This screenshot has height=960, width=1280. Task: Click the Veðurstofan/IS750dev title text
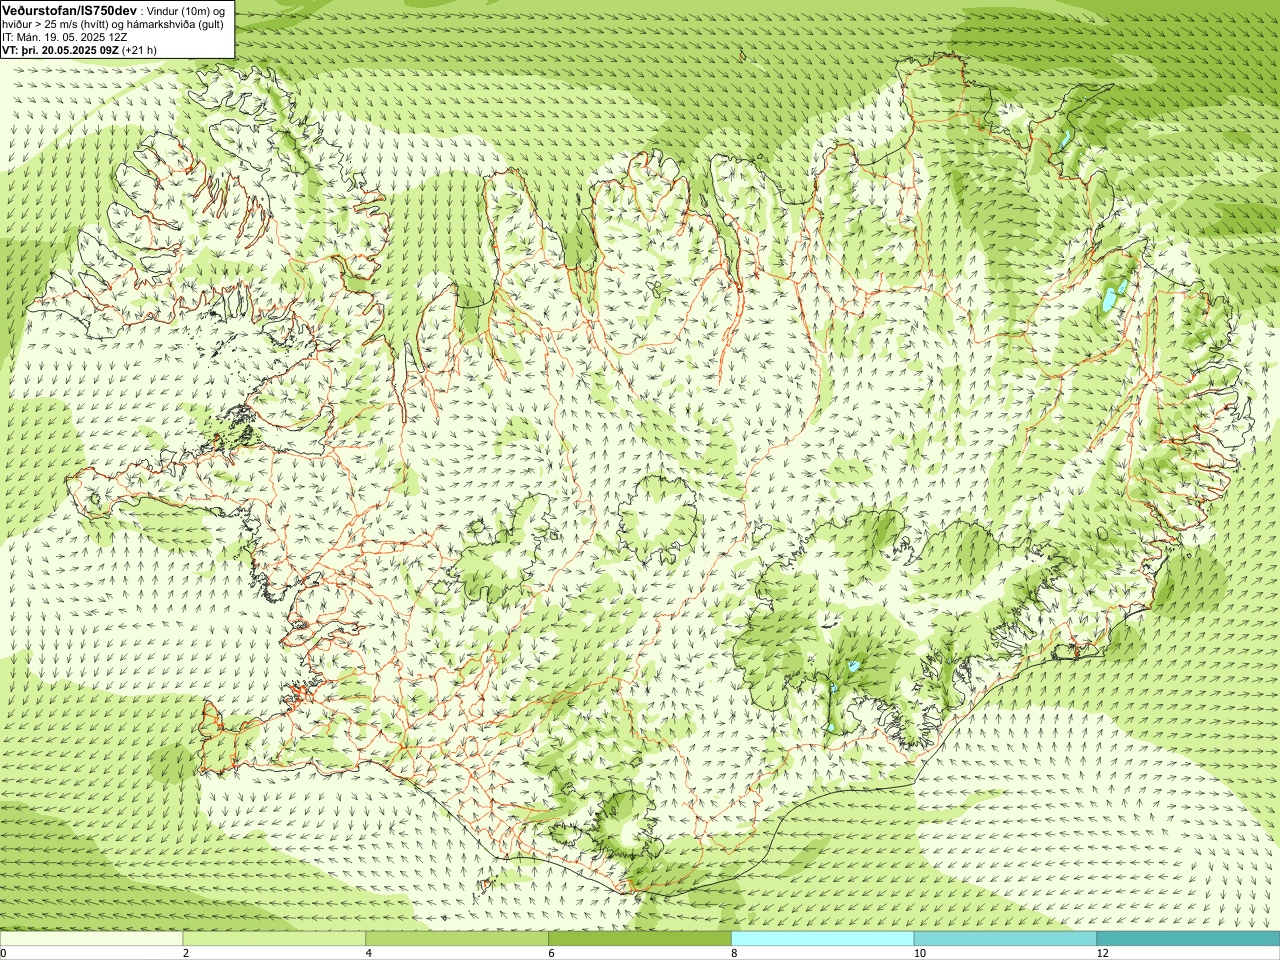pos(69,10)
